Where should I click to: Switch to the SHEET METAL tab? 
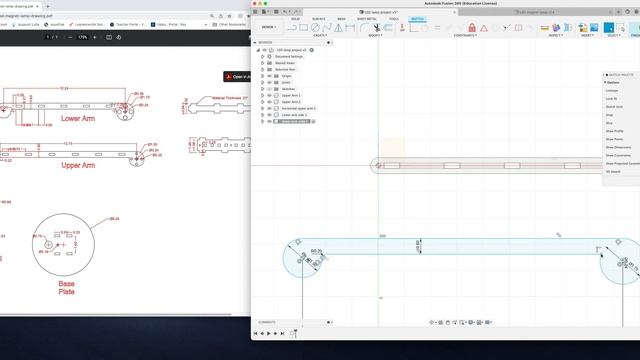pyautogui.click(x=367, y=19)
